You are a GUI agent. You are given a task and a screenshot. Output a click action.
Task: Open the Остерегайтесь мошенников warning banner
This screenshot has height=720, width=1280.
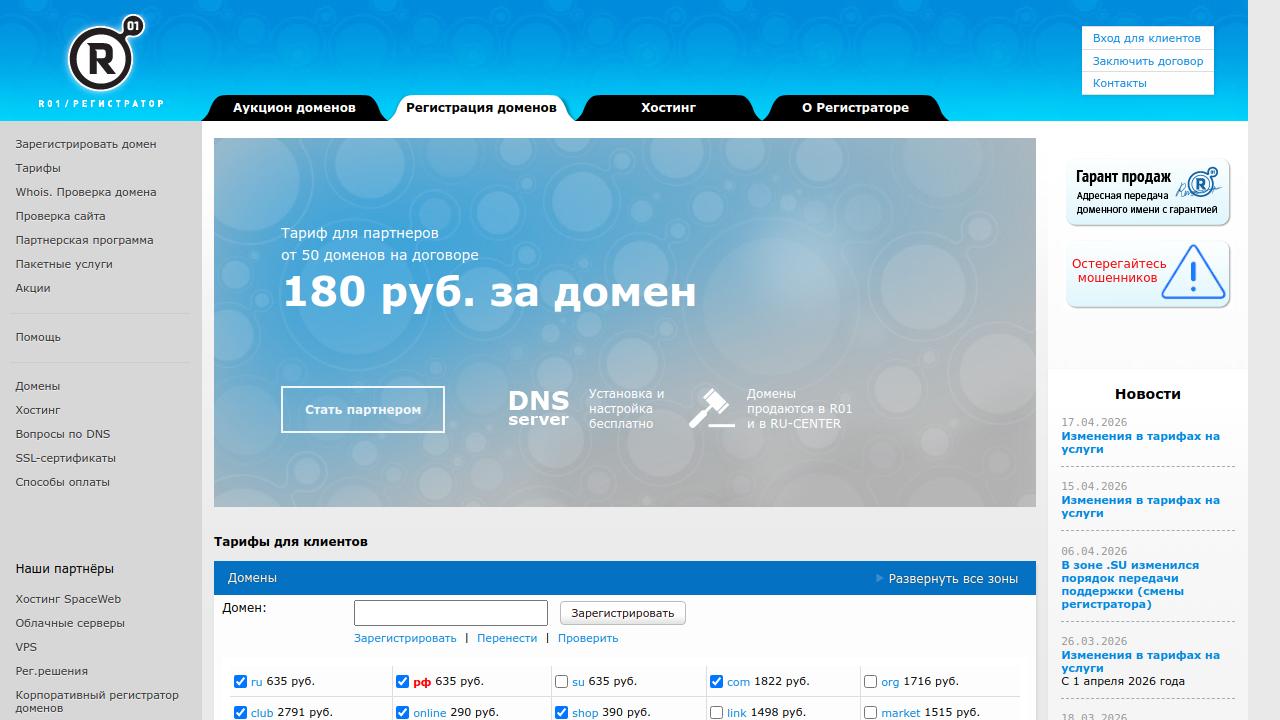point(1148,273)
